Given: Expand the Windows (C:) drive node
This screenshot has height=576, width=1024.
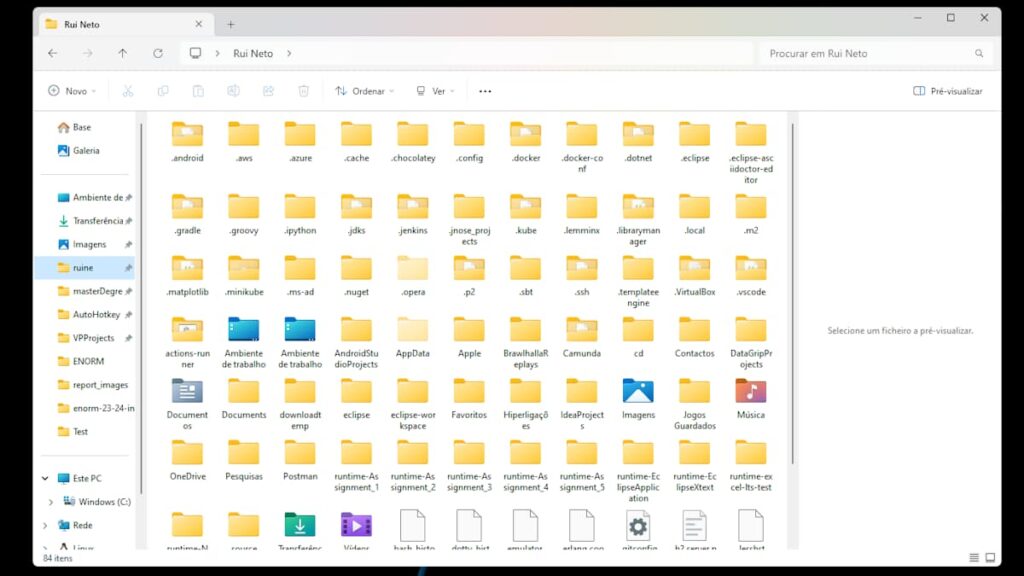Looking at the screenshot, I should pos(51,502).
